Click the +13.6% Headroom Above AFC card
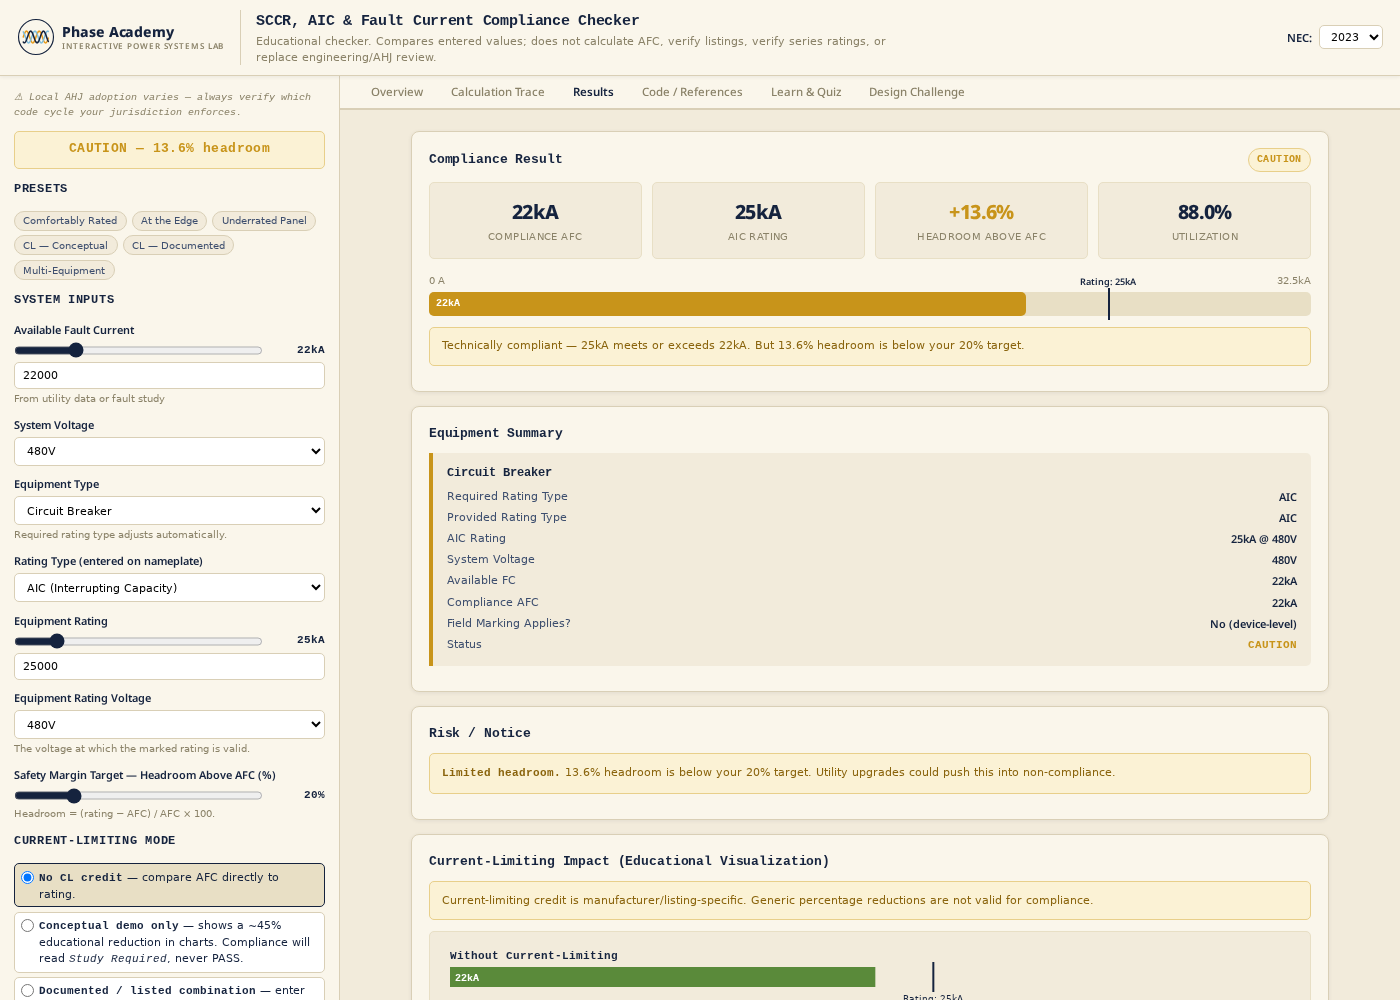The height and width of the screenshot is (1000, 1400). click(981, 221)
